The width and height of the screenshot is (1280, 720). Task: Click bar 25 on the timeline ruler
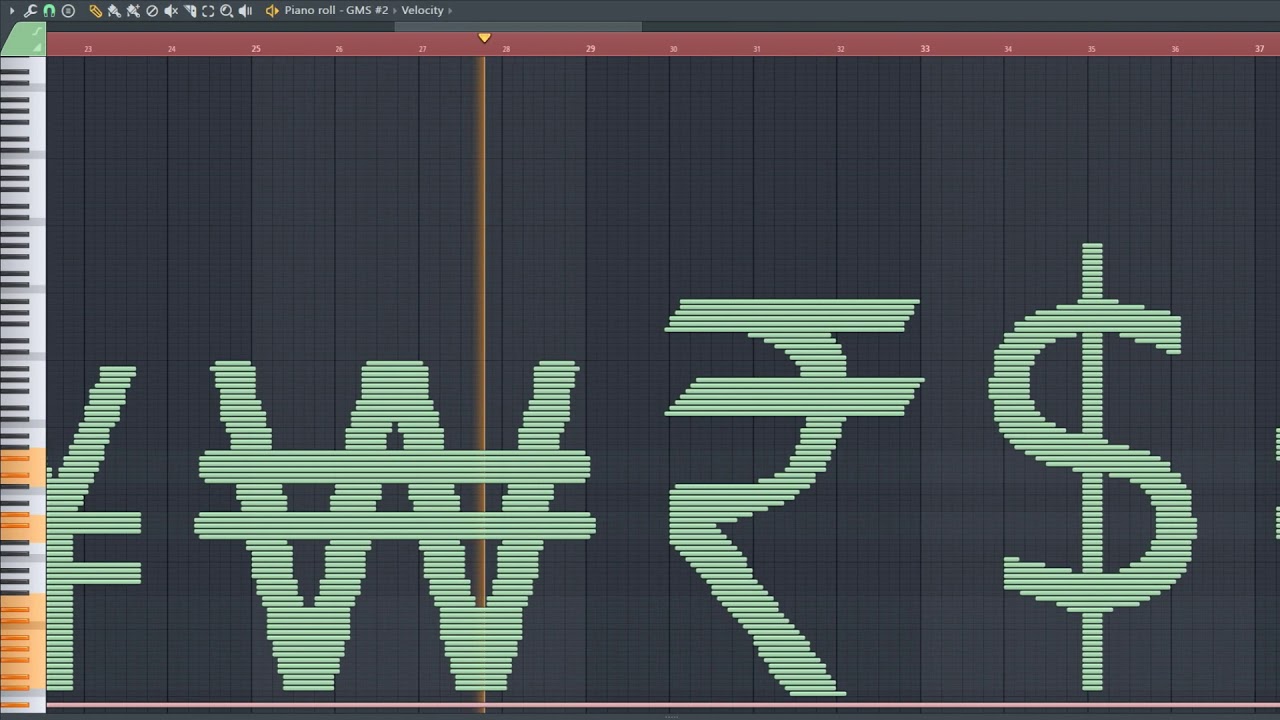[256, 48]
